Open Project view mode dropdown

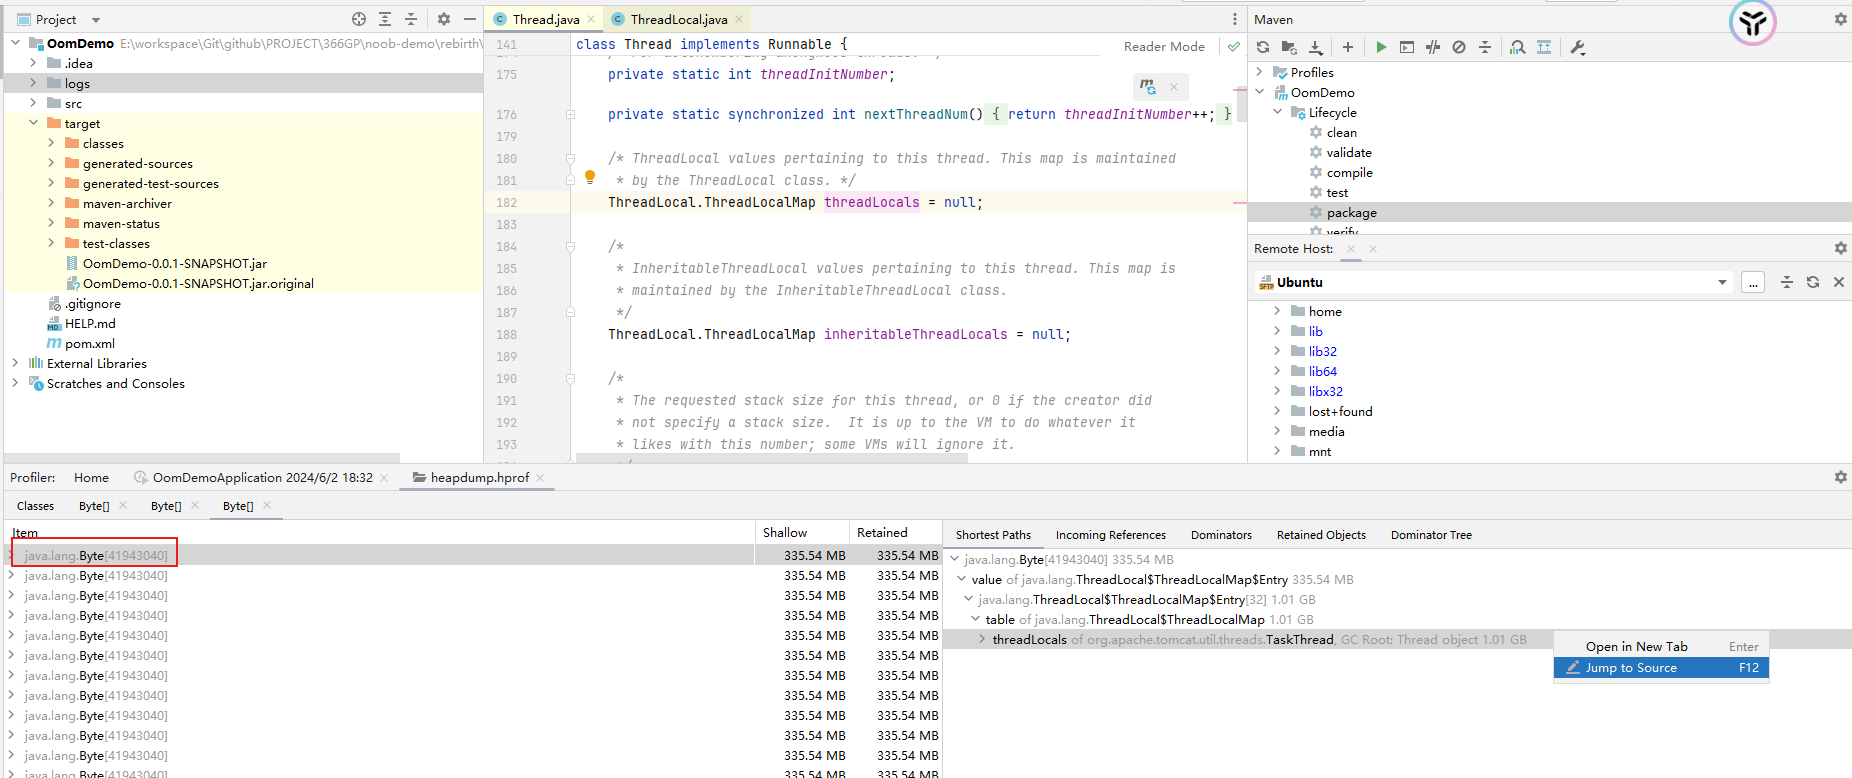[x=96, y=20]
